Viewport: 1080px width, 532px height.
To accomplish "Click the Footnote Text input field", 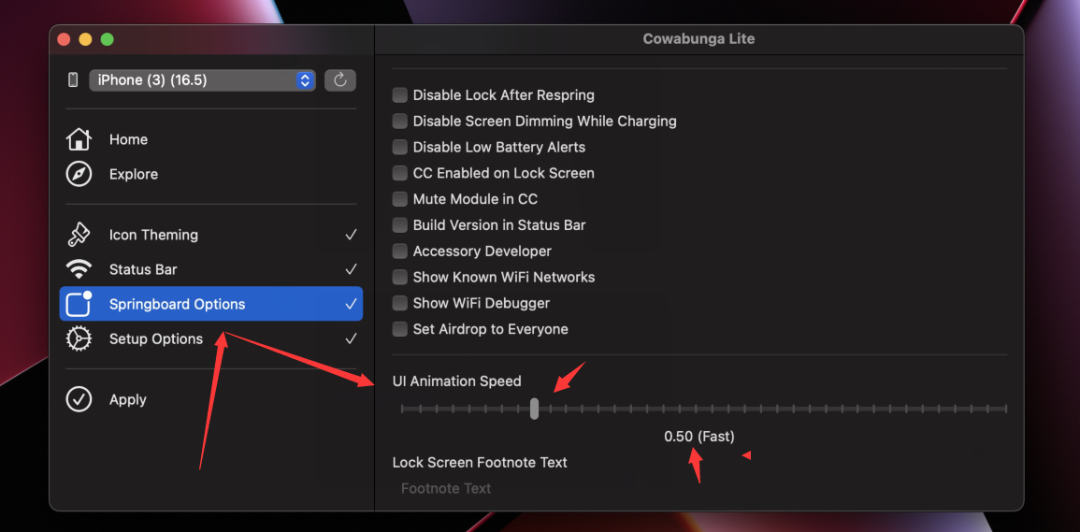I will pyautogui.click(x=700, y=489).
